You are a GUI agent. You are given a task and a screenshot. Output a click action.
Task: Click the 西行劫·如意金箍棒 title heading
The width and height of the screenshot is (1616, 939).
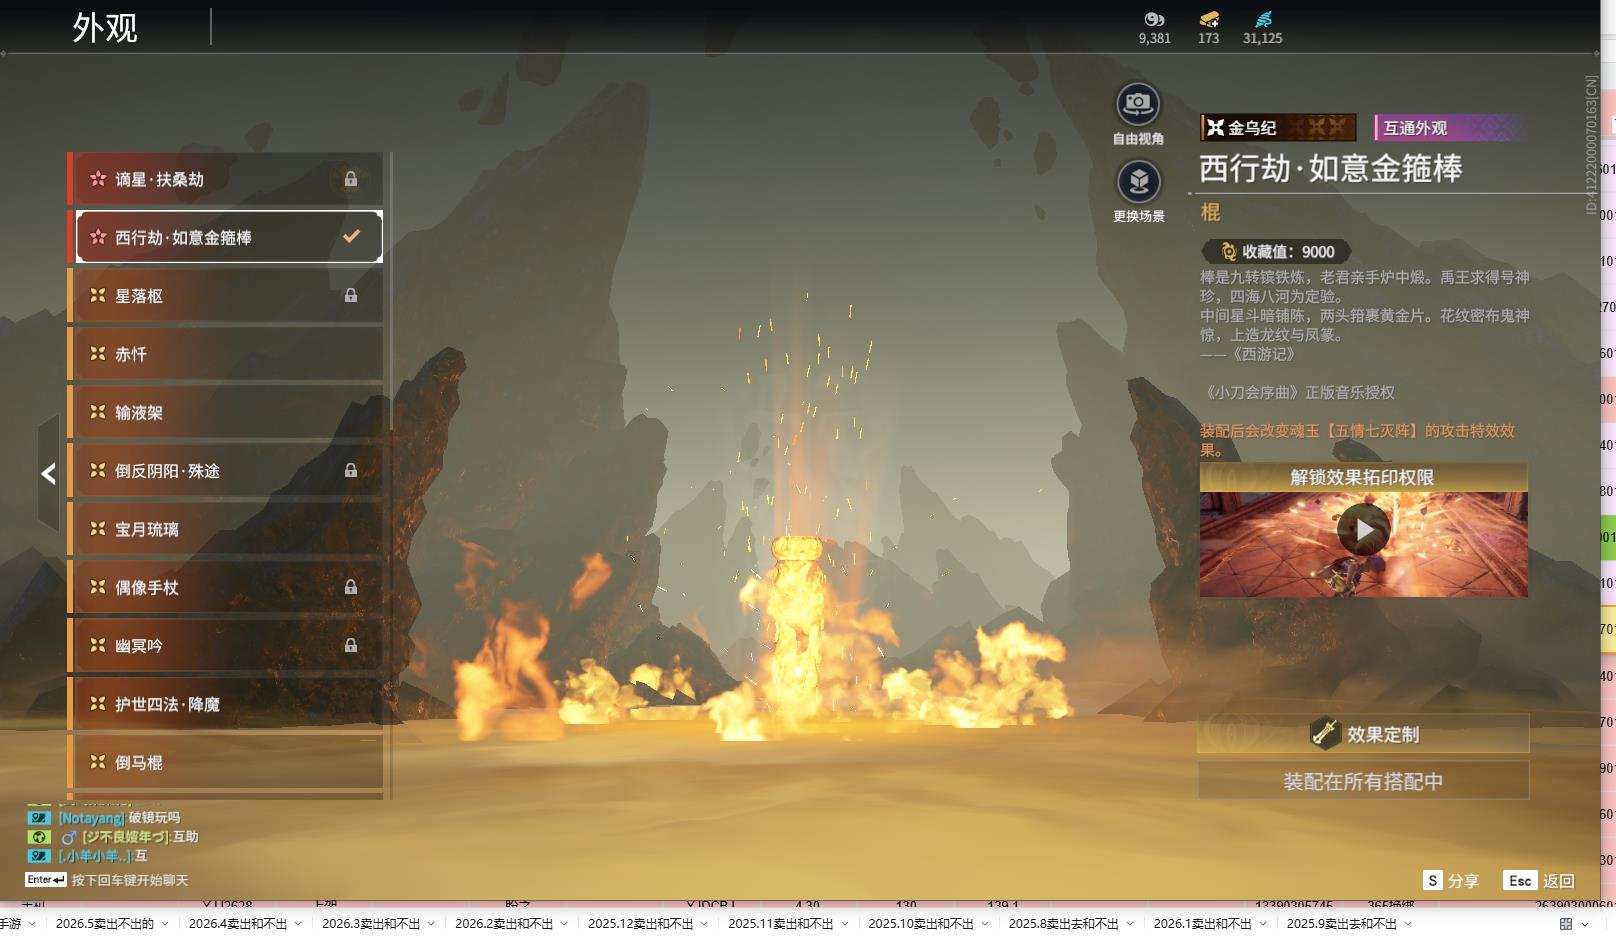click(1331, 168)
